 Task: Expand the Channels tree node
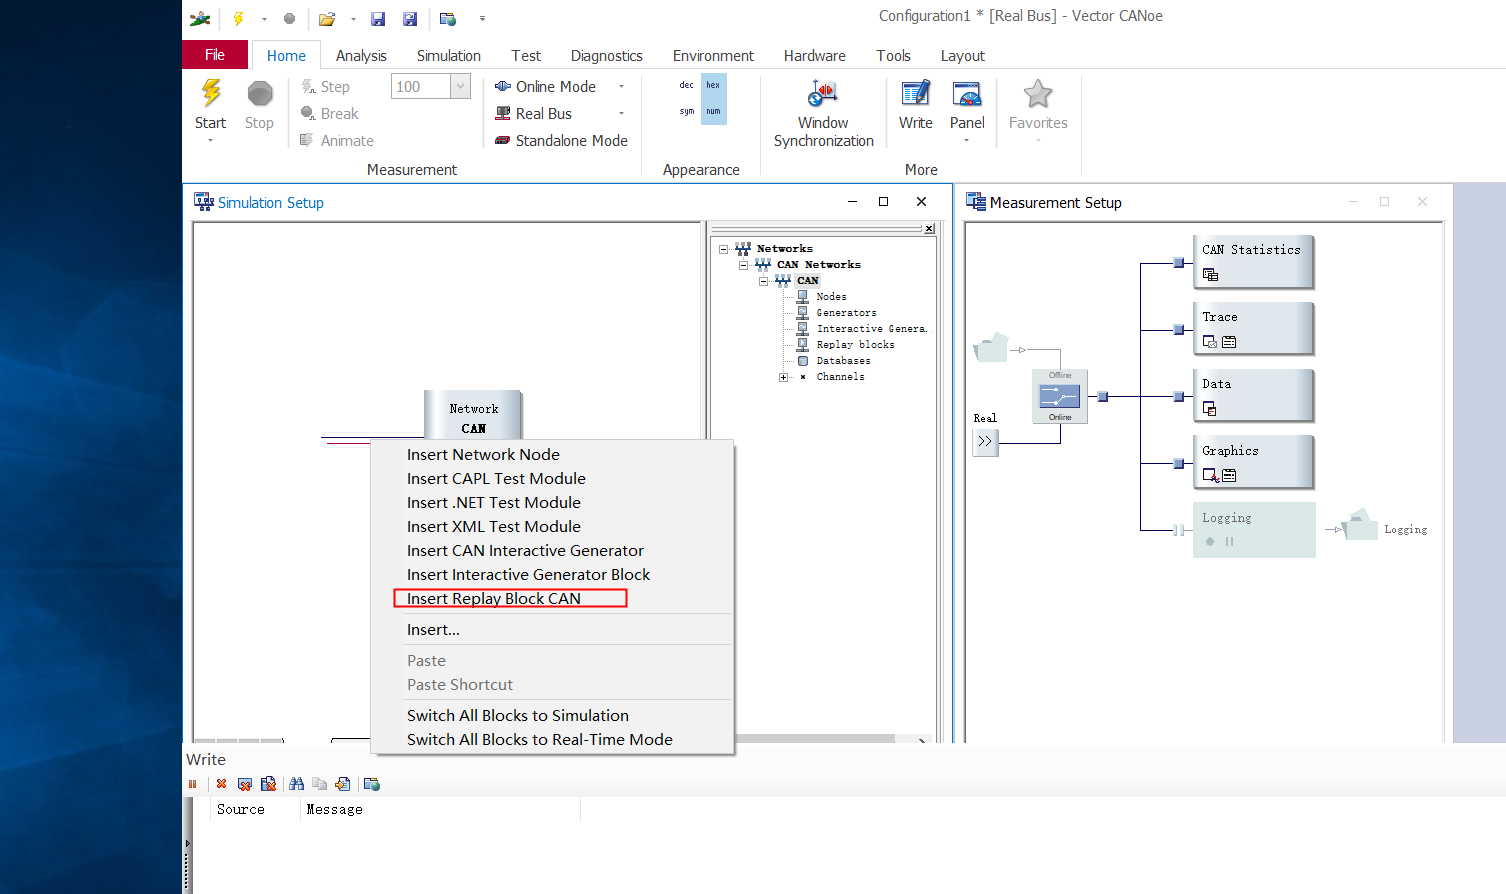[x=783, y=377]
